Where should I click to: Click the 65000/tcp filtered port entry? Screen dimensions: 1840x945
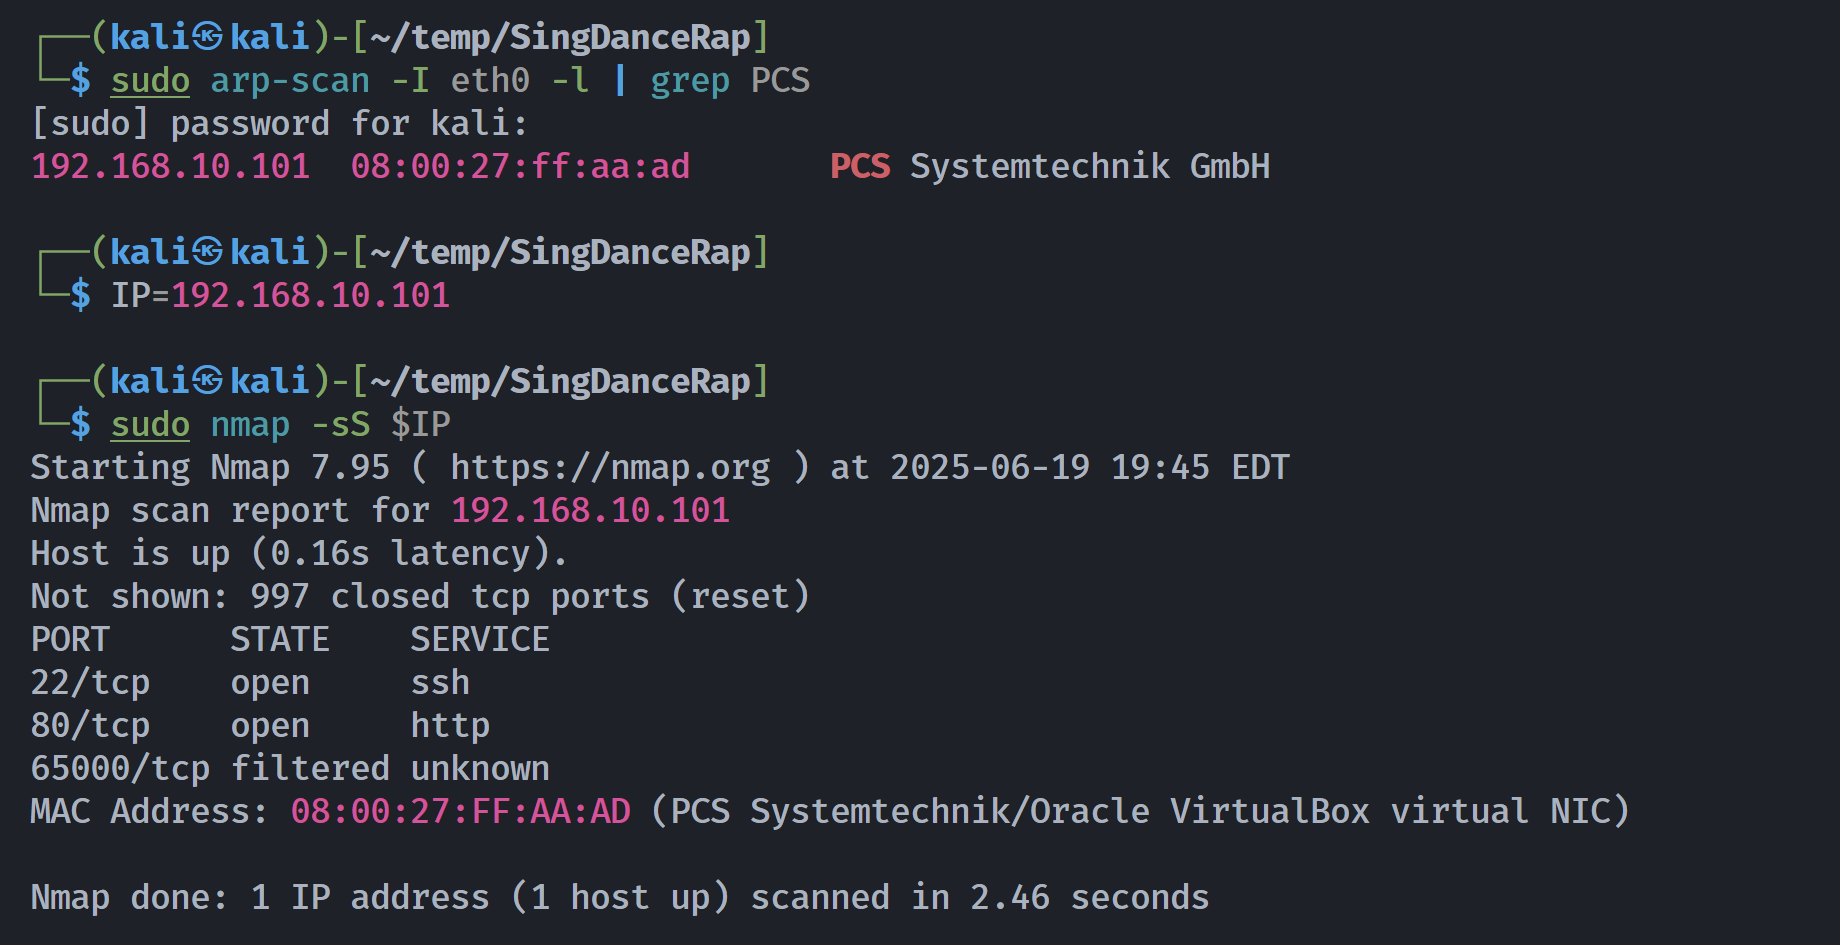290,769
